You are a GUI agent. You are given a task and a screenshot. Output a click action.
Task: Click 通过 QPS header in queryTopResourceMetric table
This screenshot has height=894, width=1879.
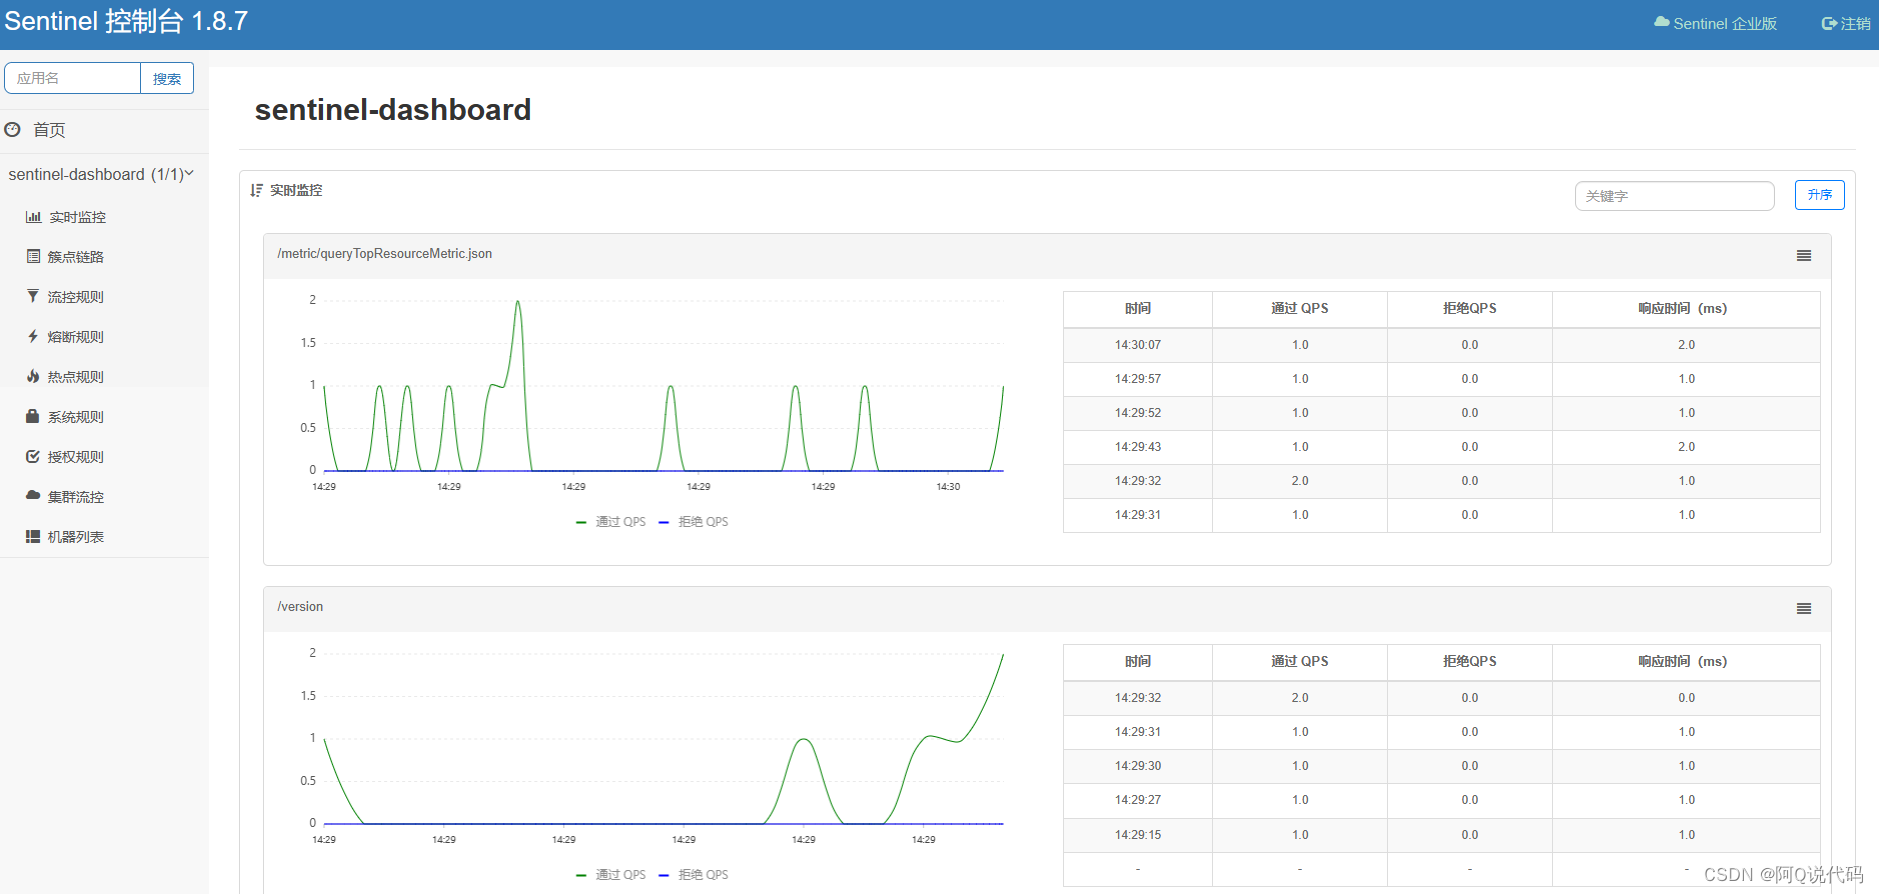pos(1300,309)
